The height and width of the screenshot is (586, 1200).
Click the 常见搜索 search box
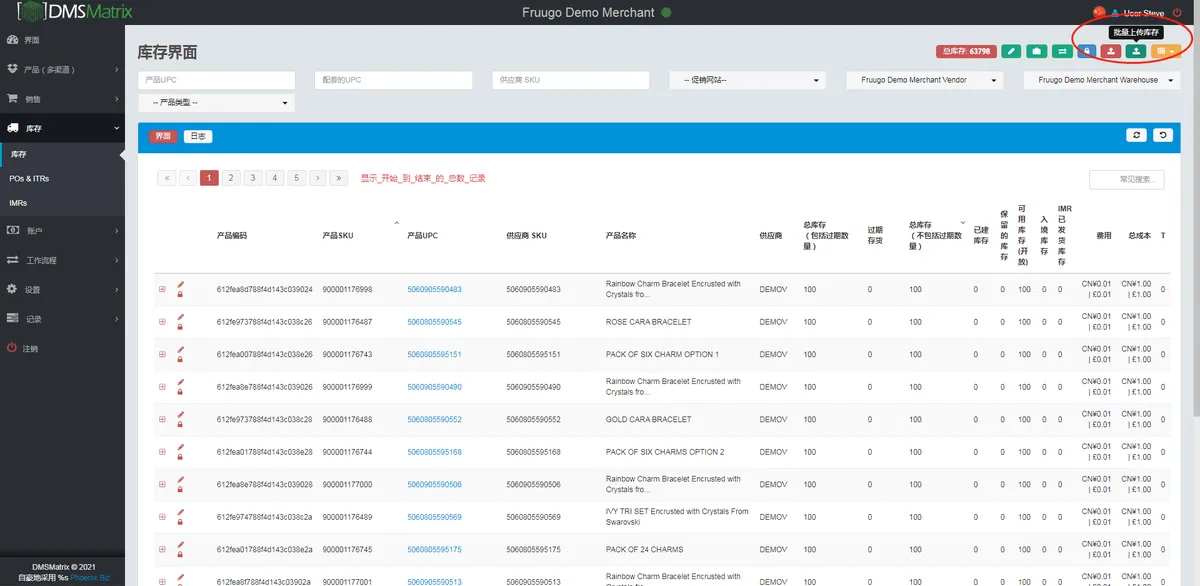pos(1127,180)
